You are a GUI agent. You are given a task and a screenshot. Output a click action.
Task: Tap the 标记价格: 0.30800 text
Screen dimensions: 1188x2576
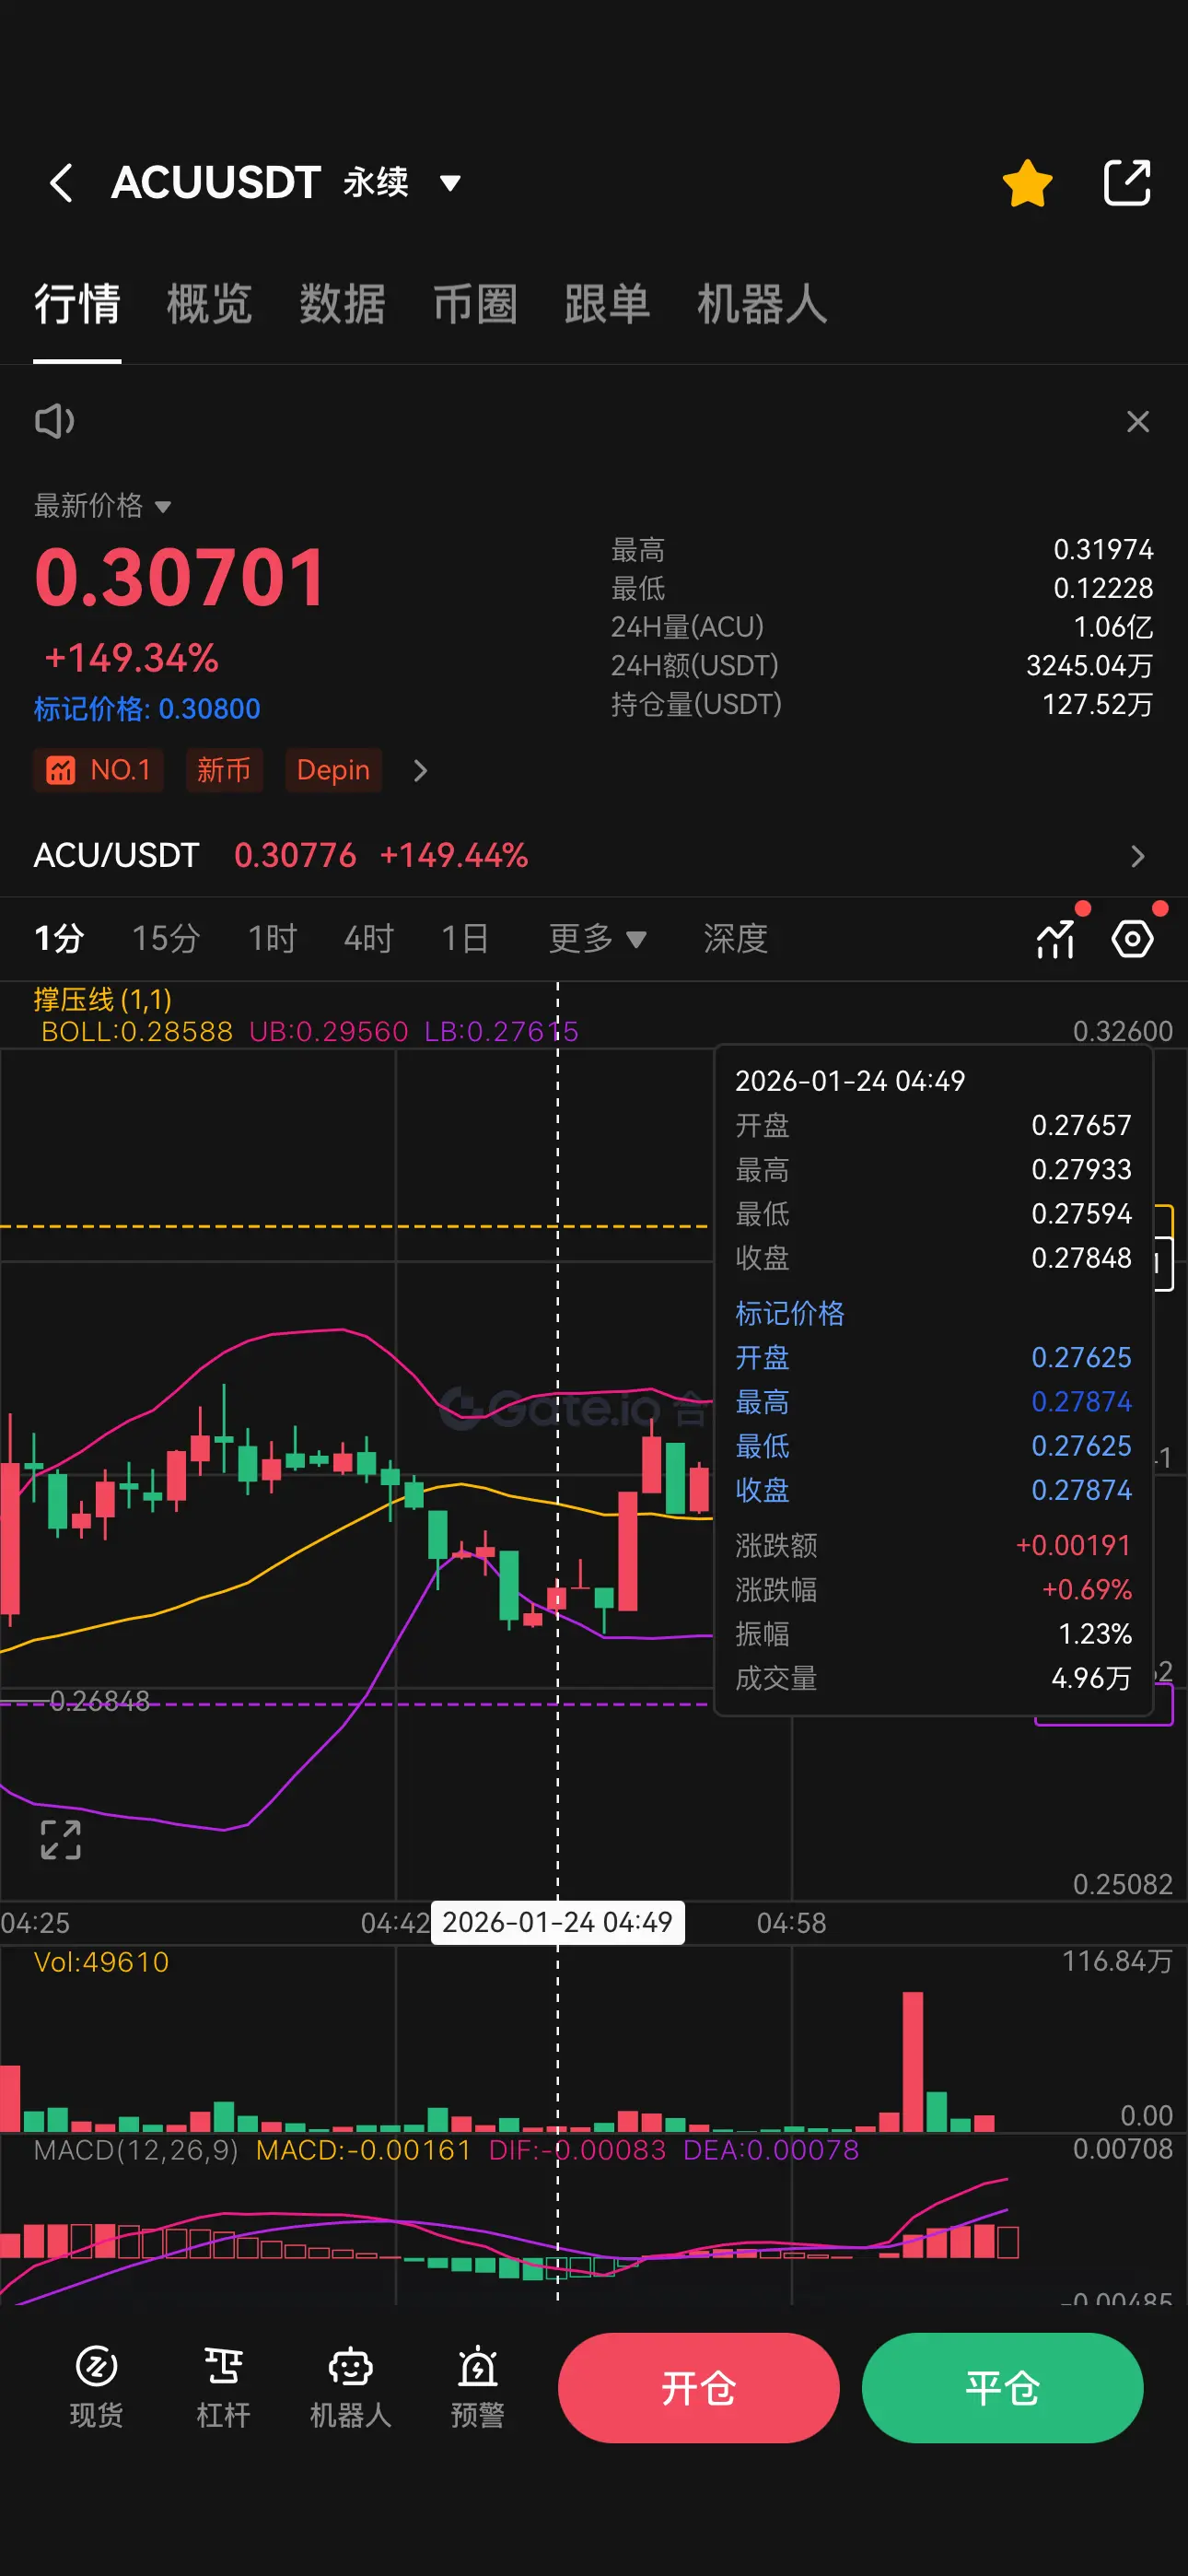click(147, 709)
